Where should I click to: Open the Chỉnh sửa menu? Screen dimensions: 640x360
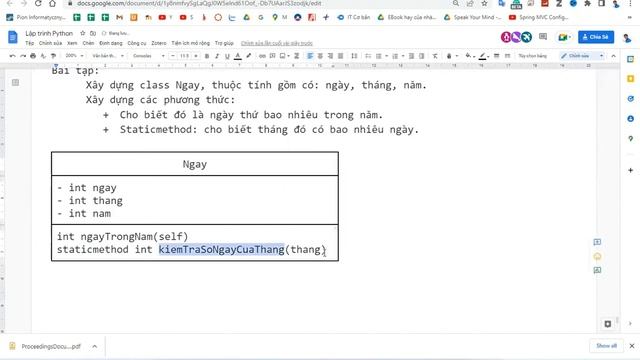pyautogui.click(x=50, y=43)
